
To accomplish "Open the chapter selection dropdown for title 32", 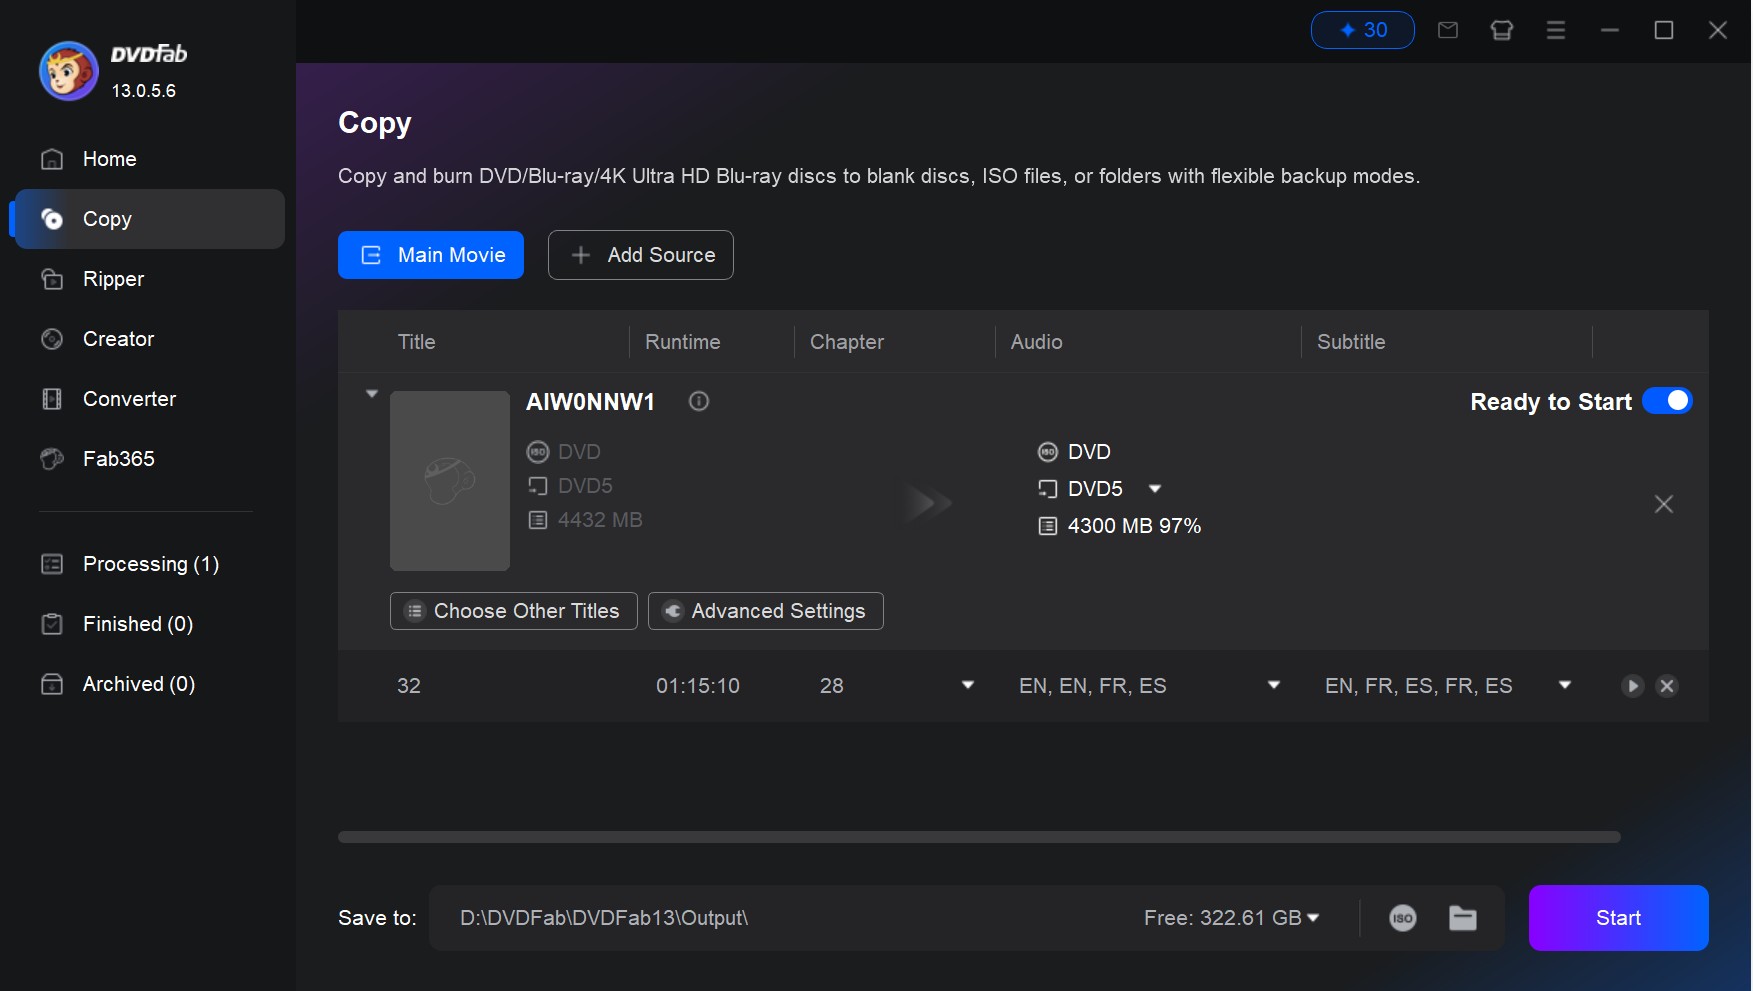I will click(x=967, y=686).
